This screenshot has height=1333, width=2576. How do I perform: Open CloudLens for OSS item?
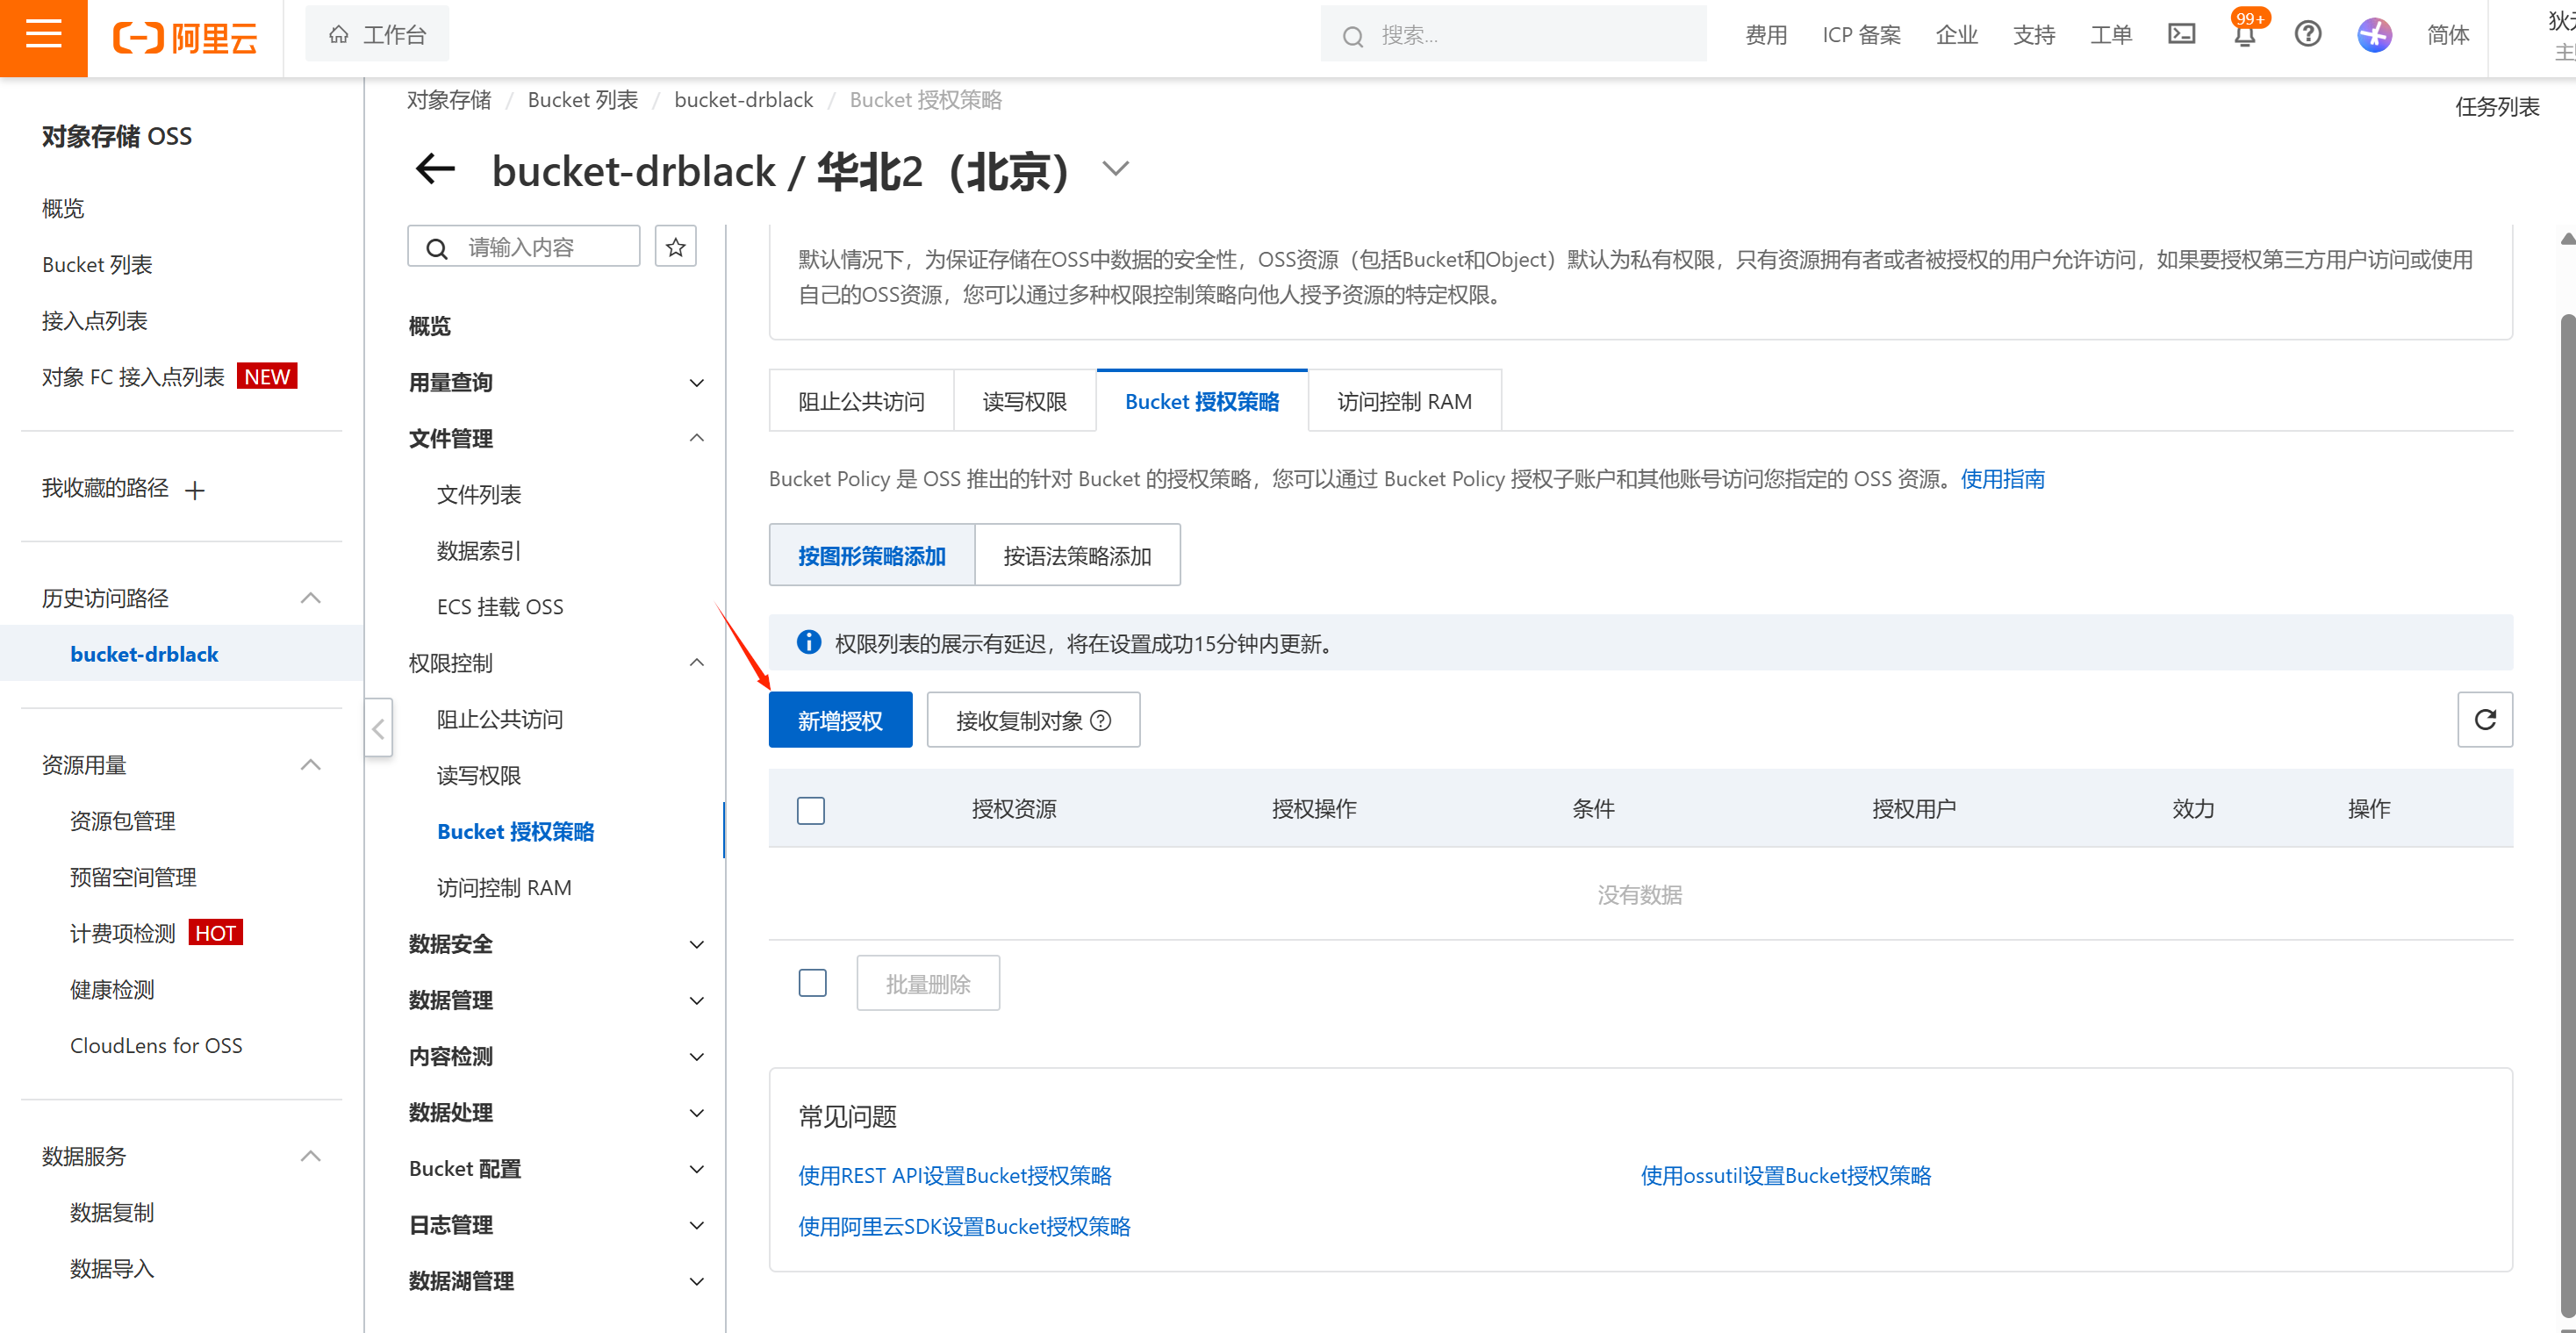156,1046
